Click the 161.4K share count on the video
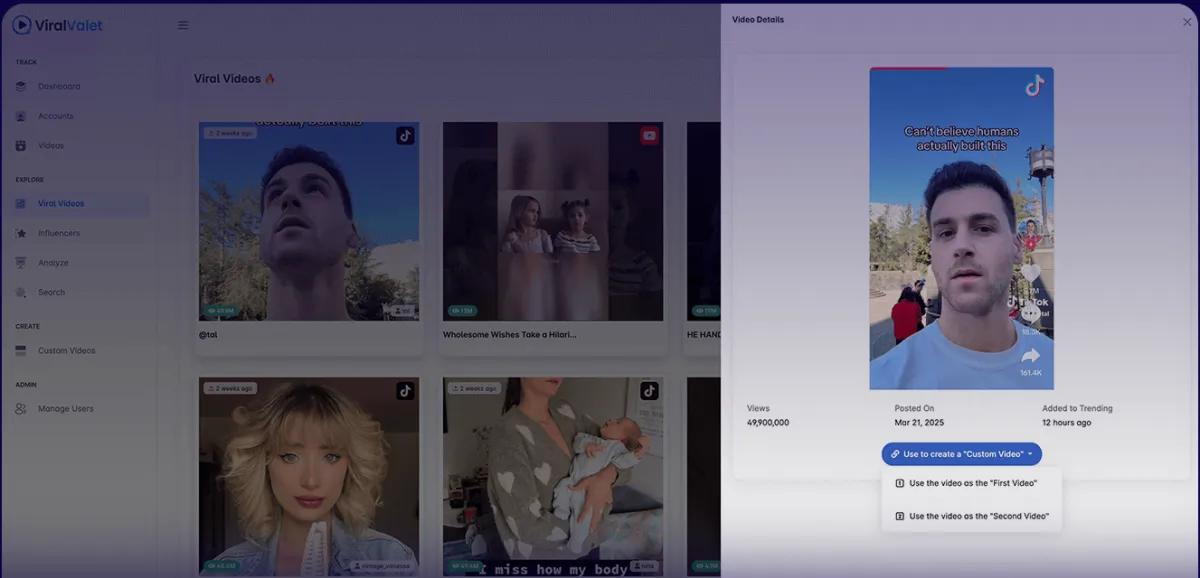The height and width of the screenshot is (578, 1200). [x=1031, y=373]
